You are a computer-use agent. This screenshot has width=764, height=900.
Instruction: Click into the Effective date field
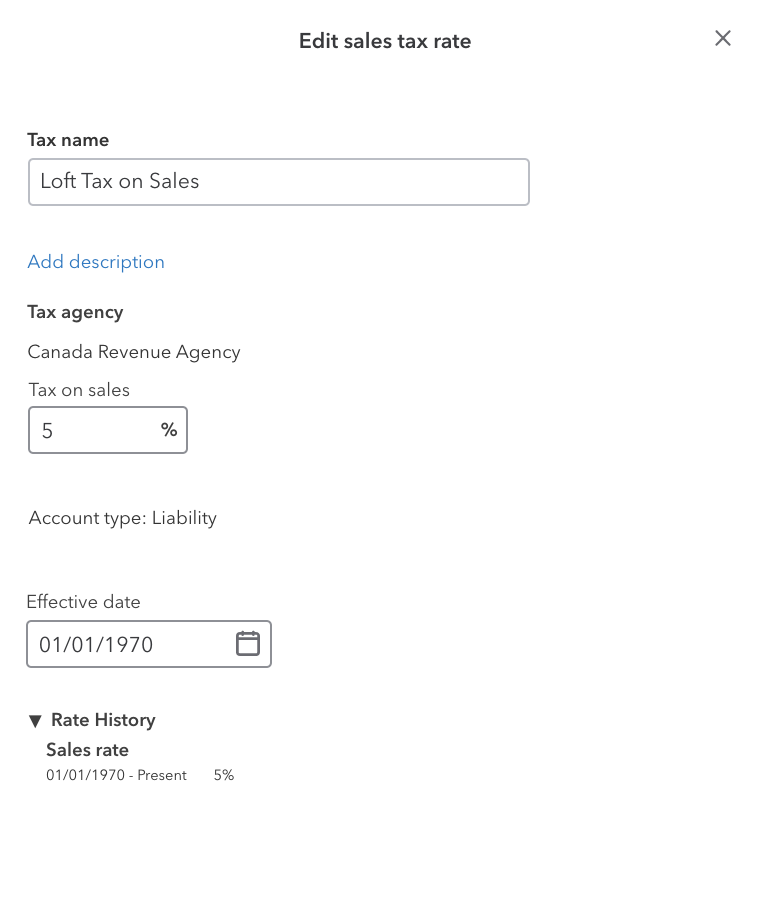149,644
